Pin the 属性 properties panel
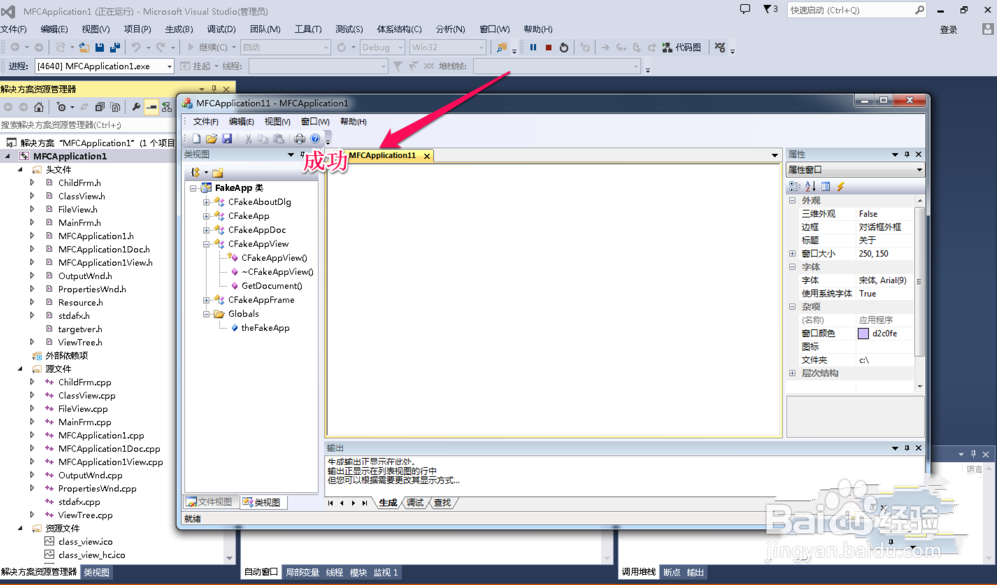 [x=907, y=155]
